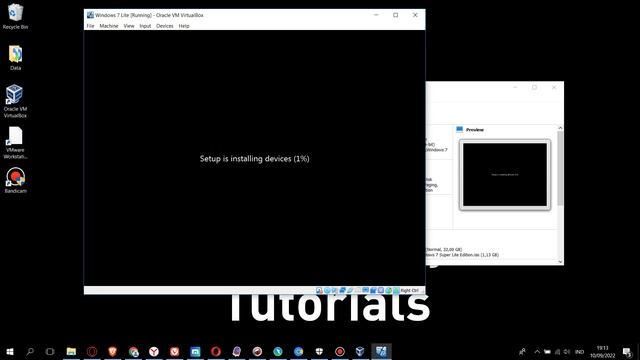Viewport: 640px width, 360px height.
Task: Click the Preview thumbnail in VirtualBox Manager
Action: click(x=505, y=174)
